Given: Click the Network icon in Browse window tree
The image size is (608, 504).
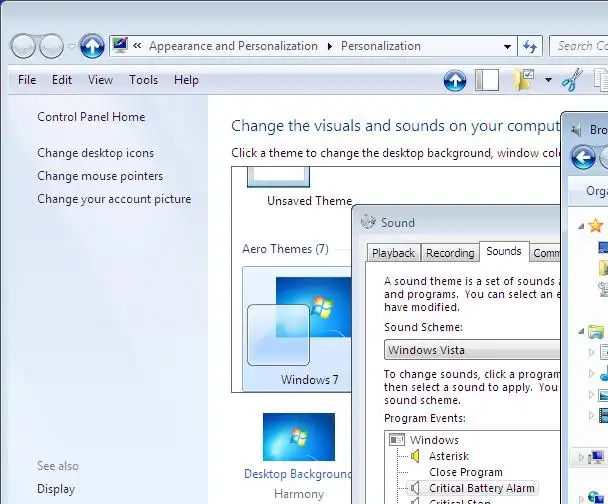Looking at the screenshot, I should 596,497.
